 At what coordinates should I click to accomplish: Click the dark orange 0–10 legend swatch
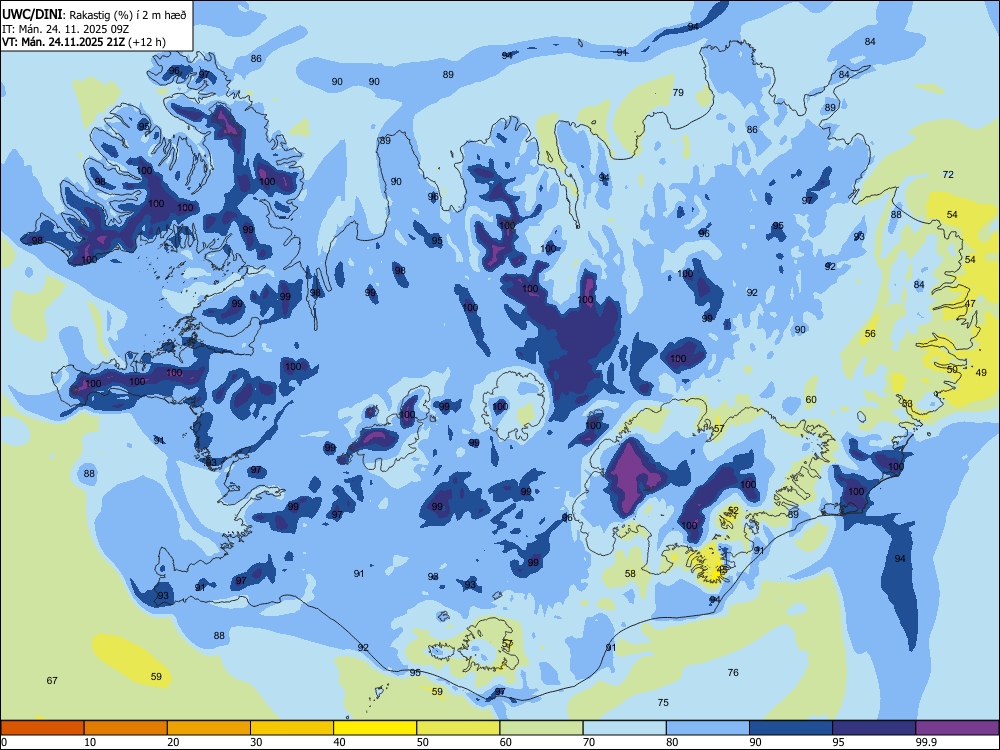tap(42, 728)
